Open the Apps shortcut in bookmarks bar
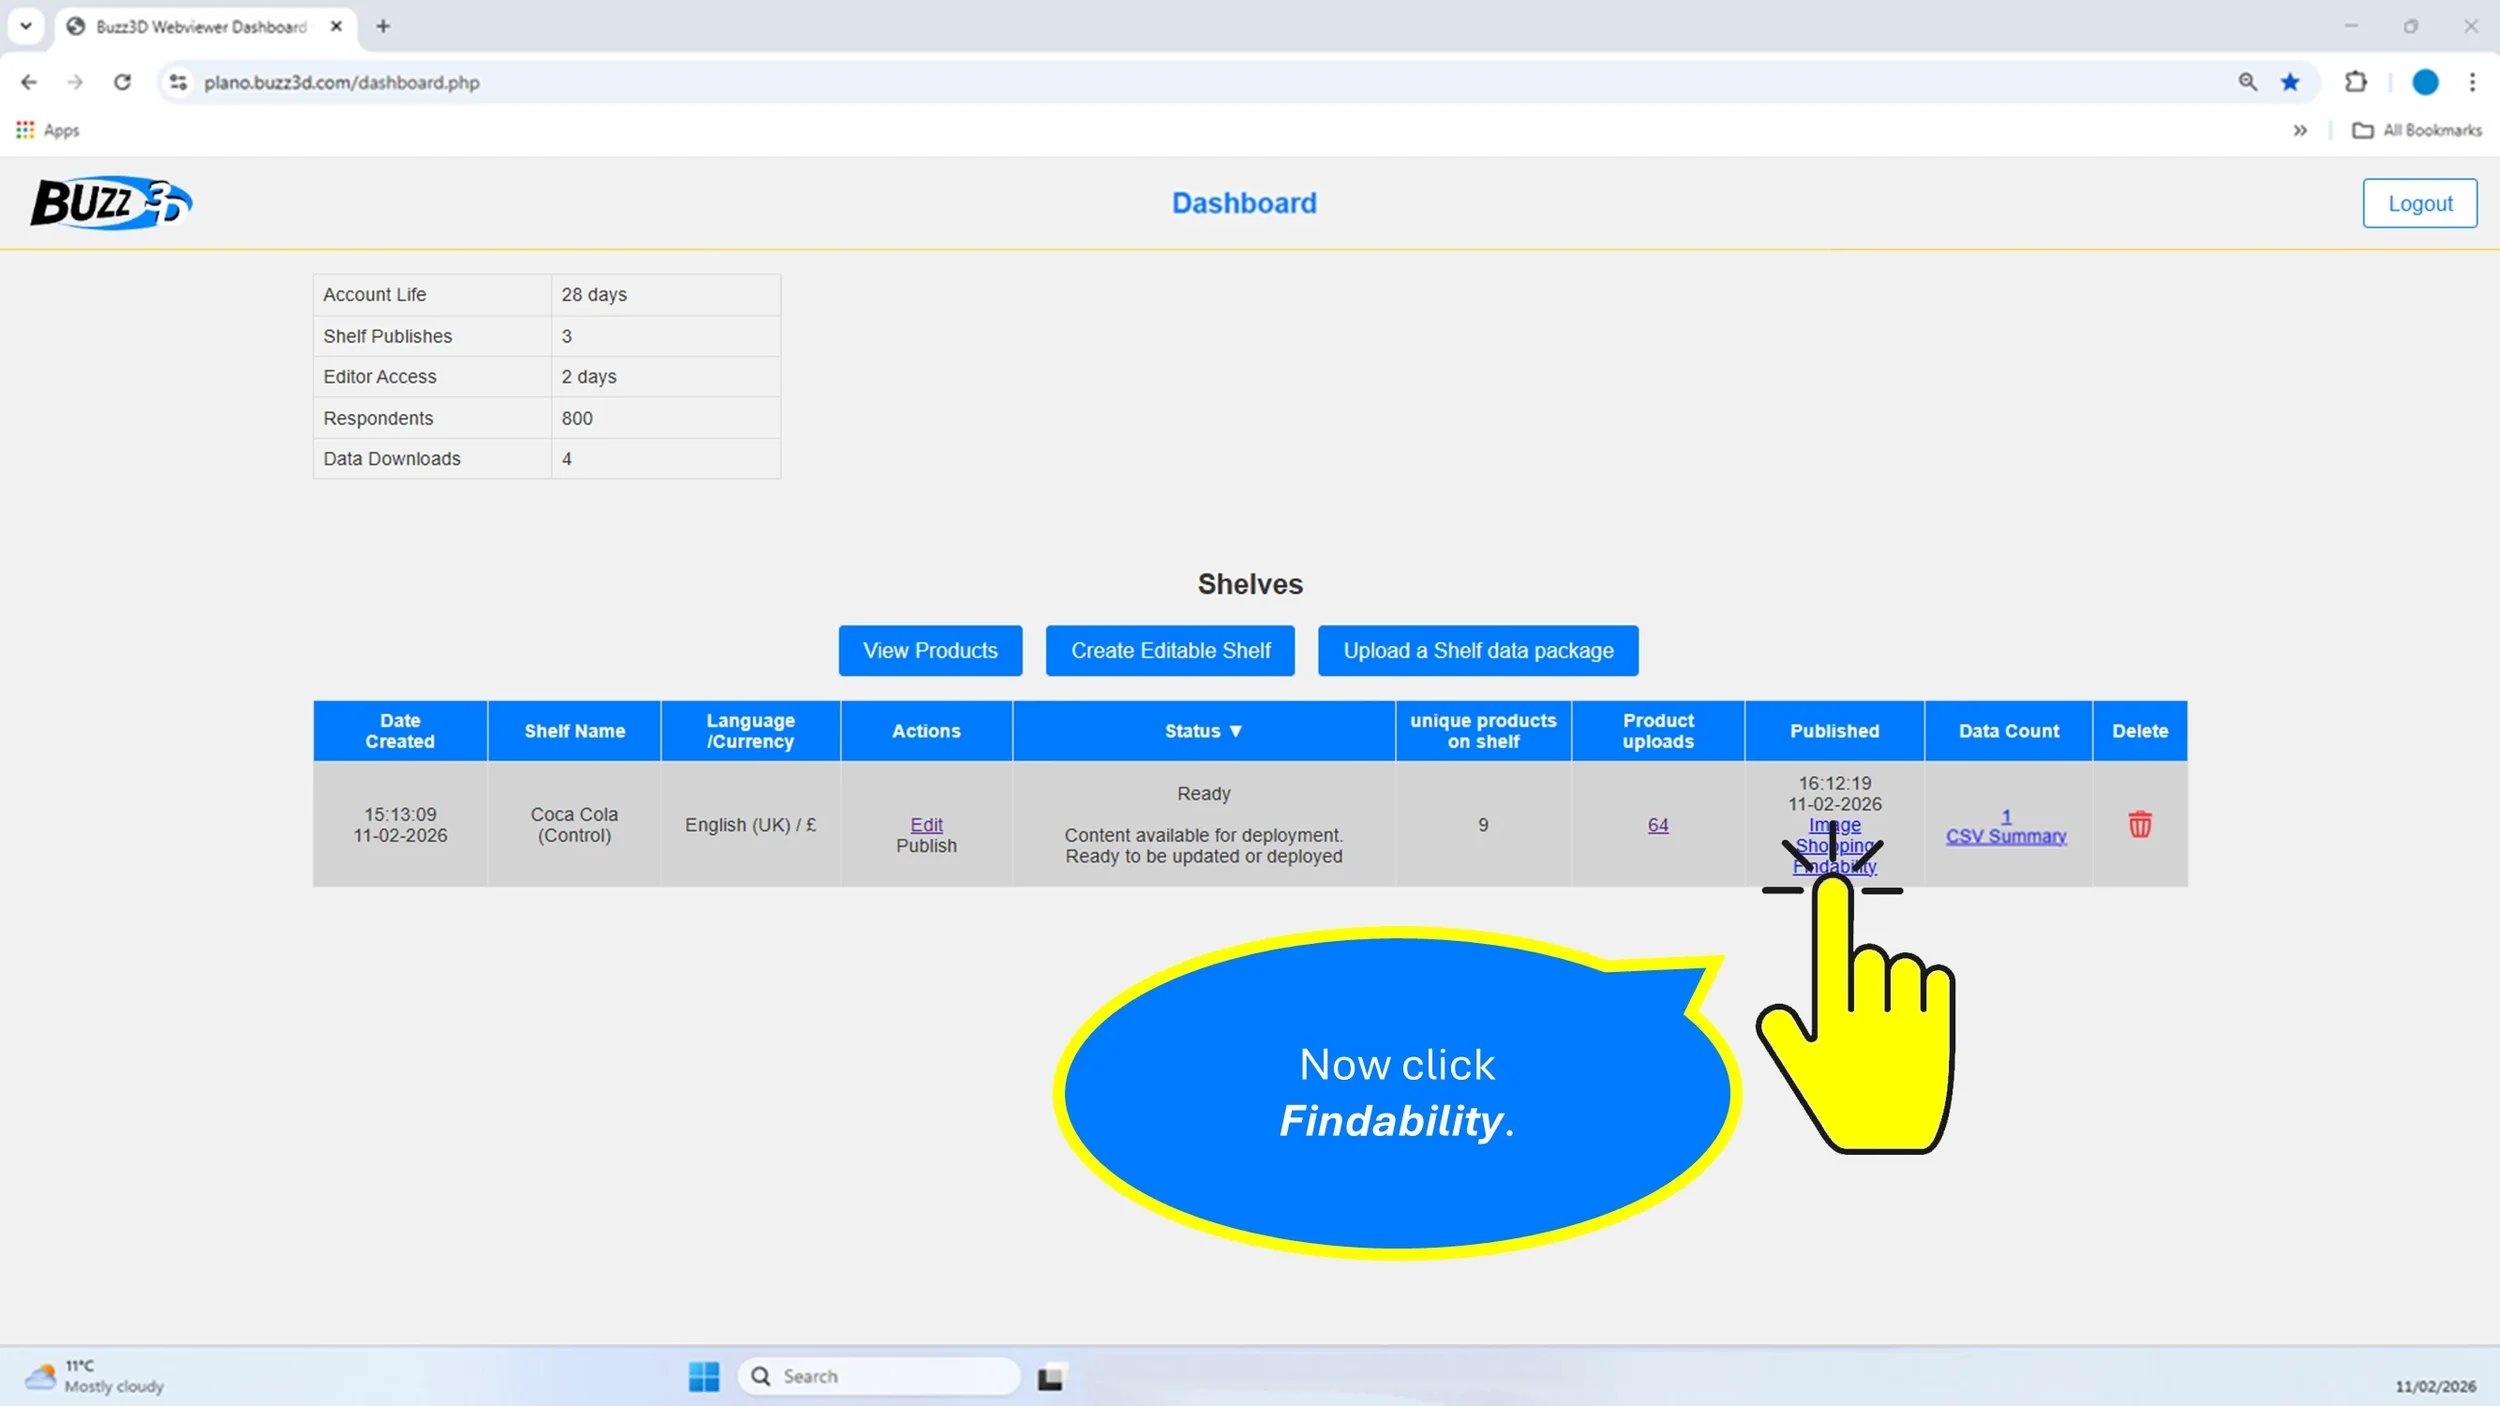Image resolution: width=2500 pixels, height=1406 pixels. coord(47,130)
